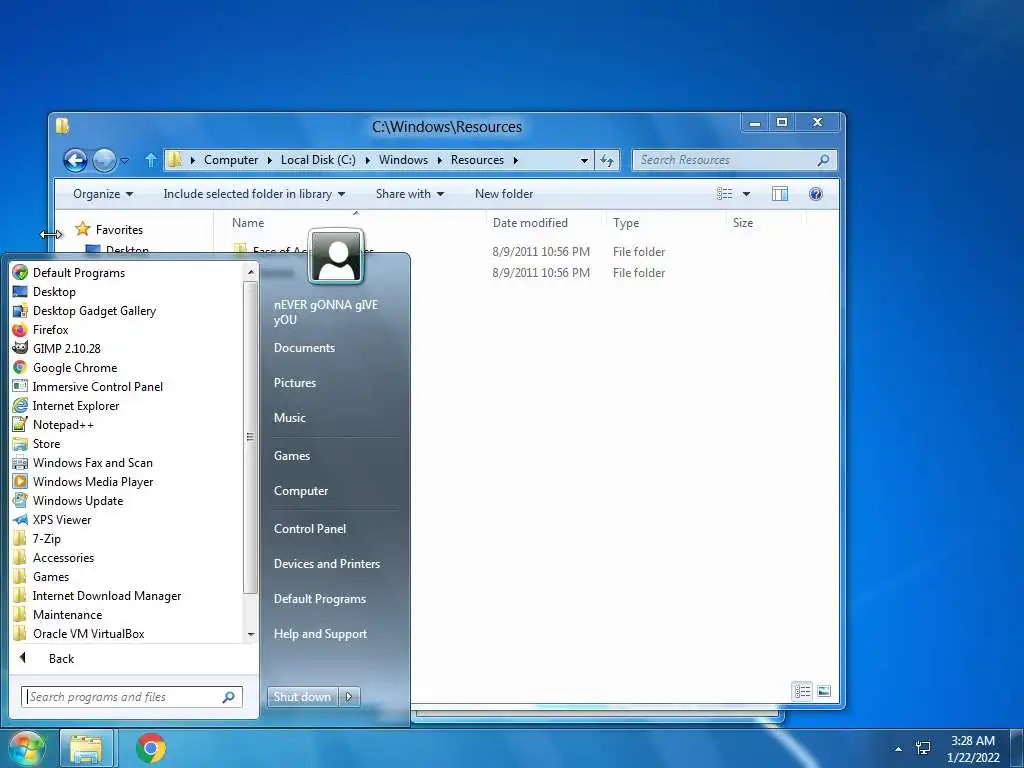Open Explorer help icon
Viewport: 1024px width, 768px height.
[816, 194]
